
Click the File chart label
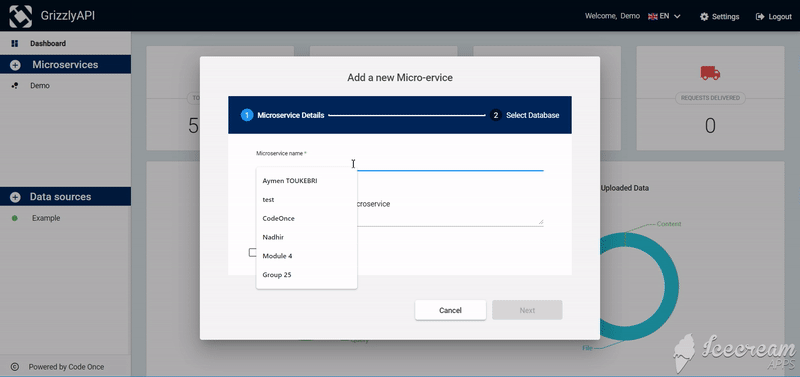(587, 348)
